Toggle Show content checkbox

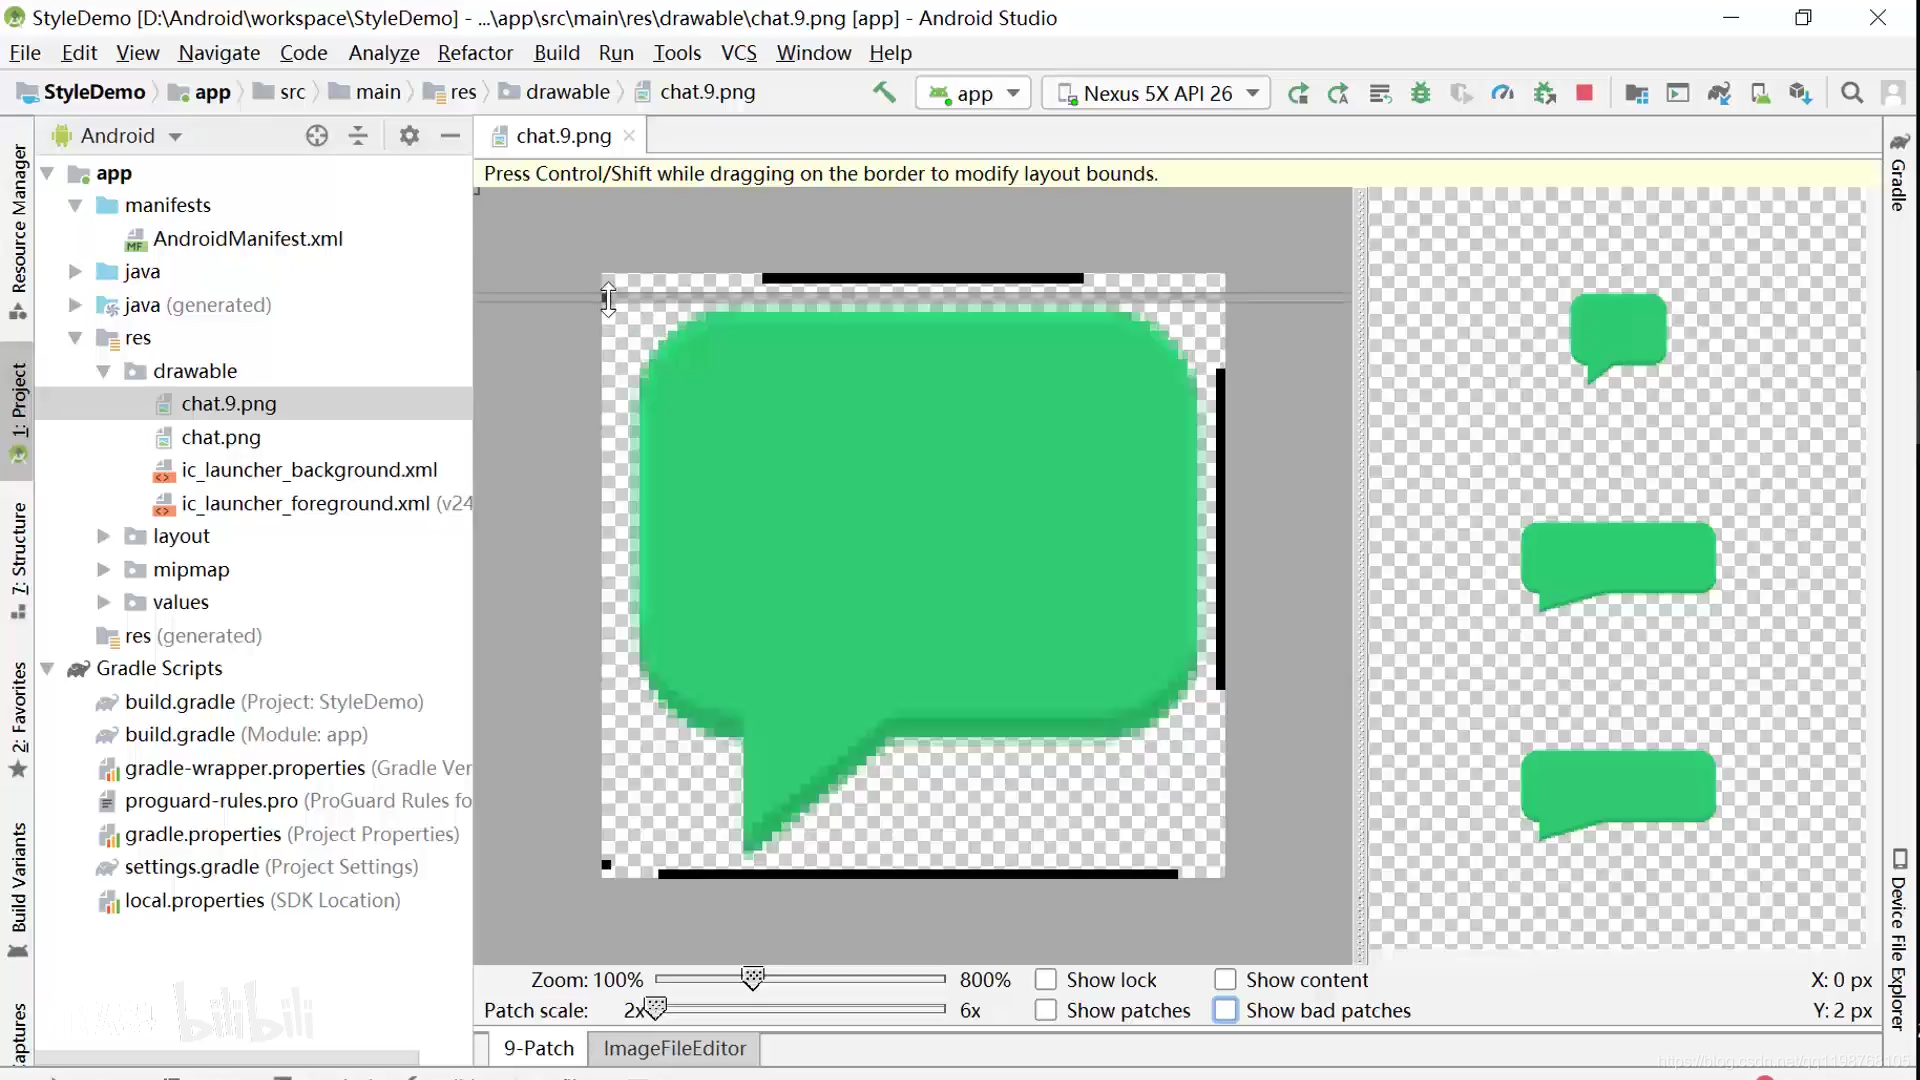1222,978
